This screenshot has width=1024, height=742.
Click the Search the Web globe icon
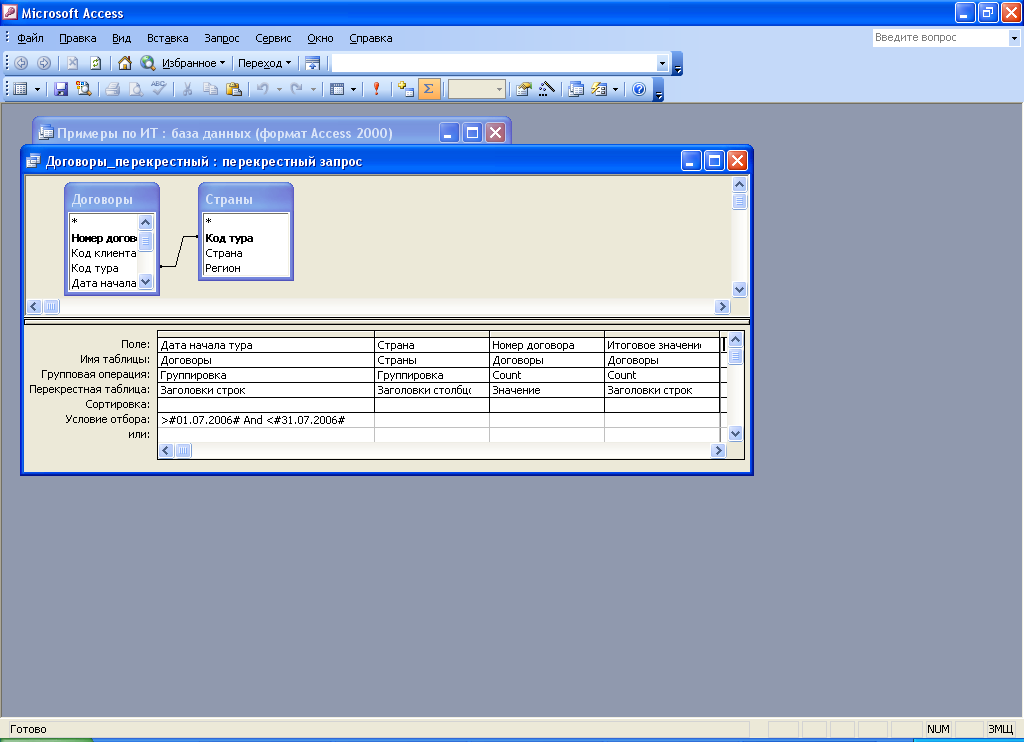(148, 63)
